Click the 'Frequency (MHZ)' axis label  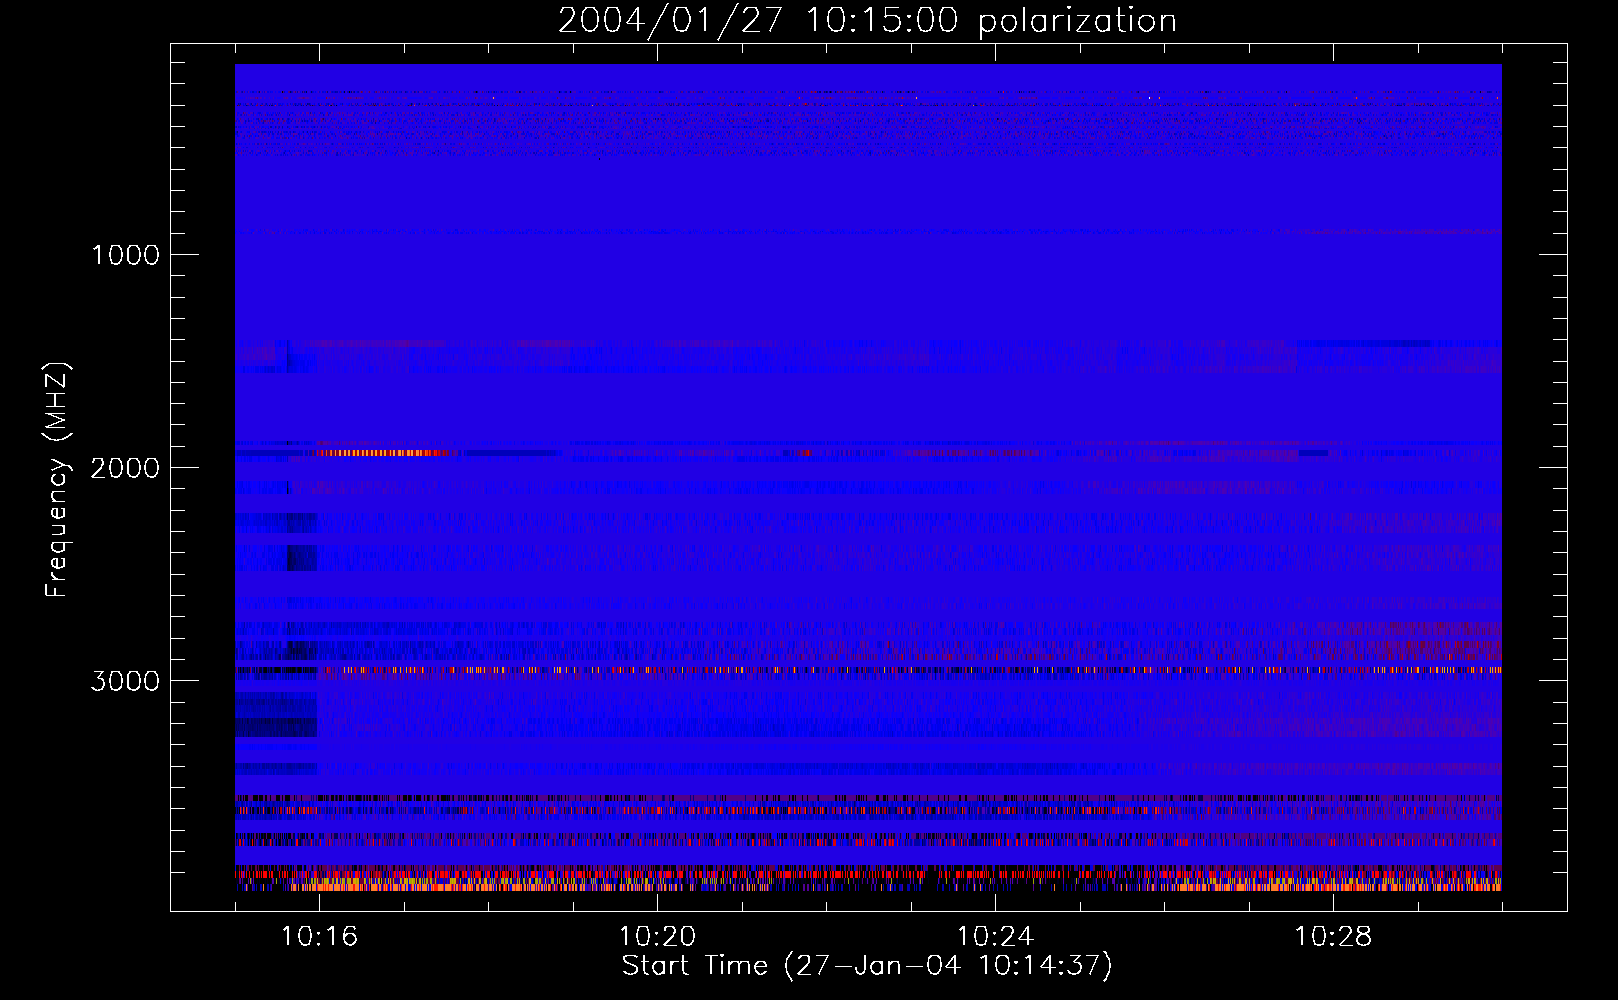(57, 480)
